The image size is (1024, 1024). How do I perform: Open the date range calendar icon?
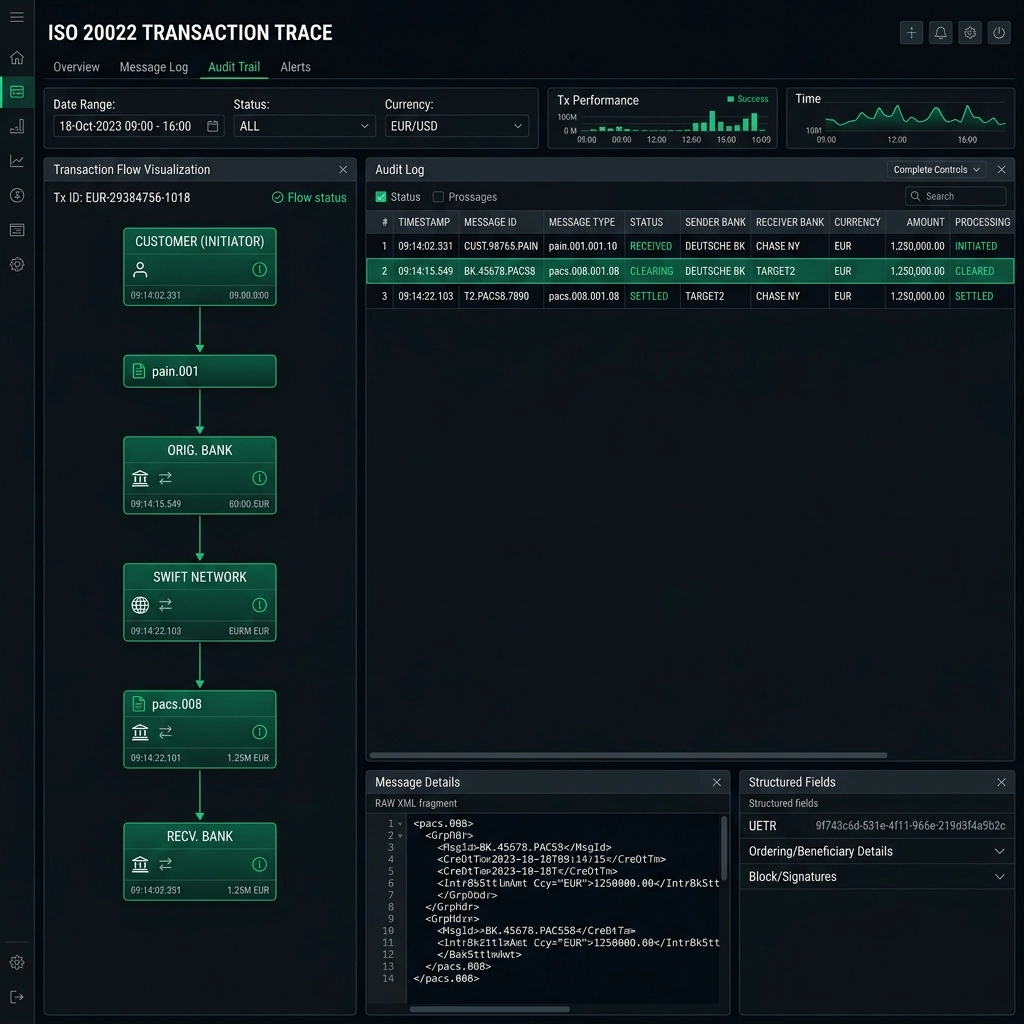coord(212,126)
